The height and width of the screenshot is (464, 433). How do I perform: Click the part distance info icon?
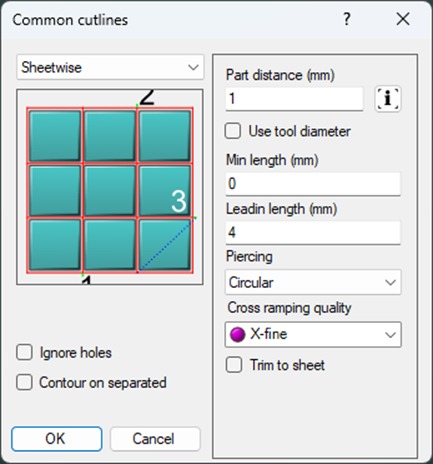[388, 99]
